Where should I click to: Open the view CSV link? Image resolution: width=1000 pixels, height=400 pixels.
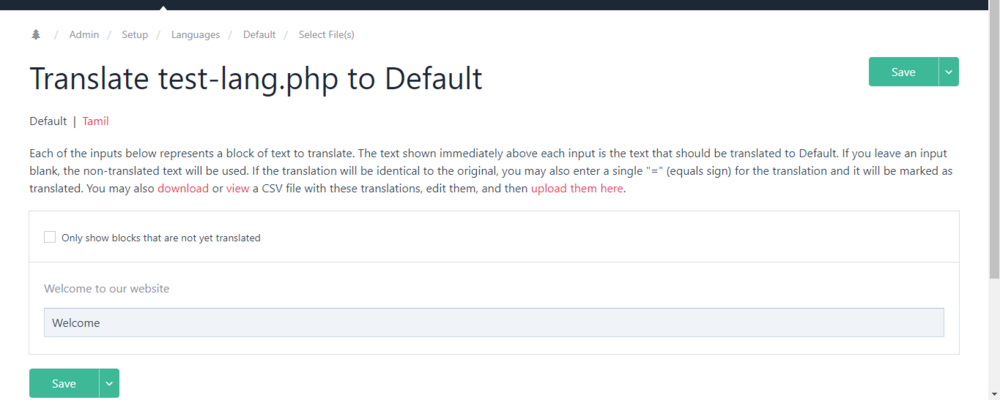pos(238,189)
